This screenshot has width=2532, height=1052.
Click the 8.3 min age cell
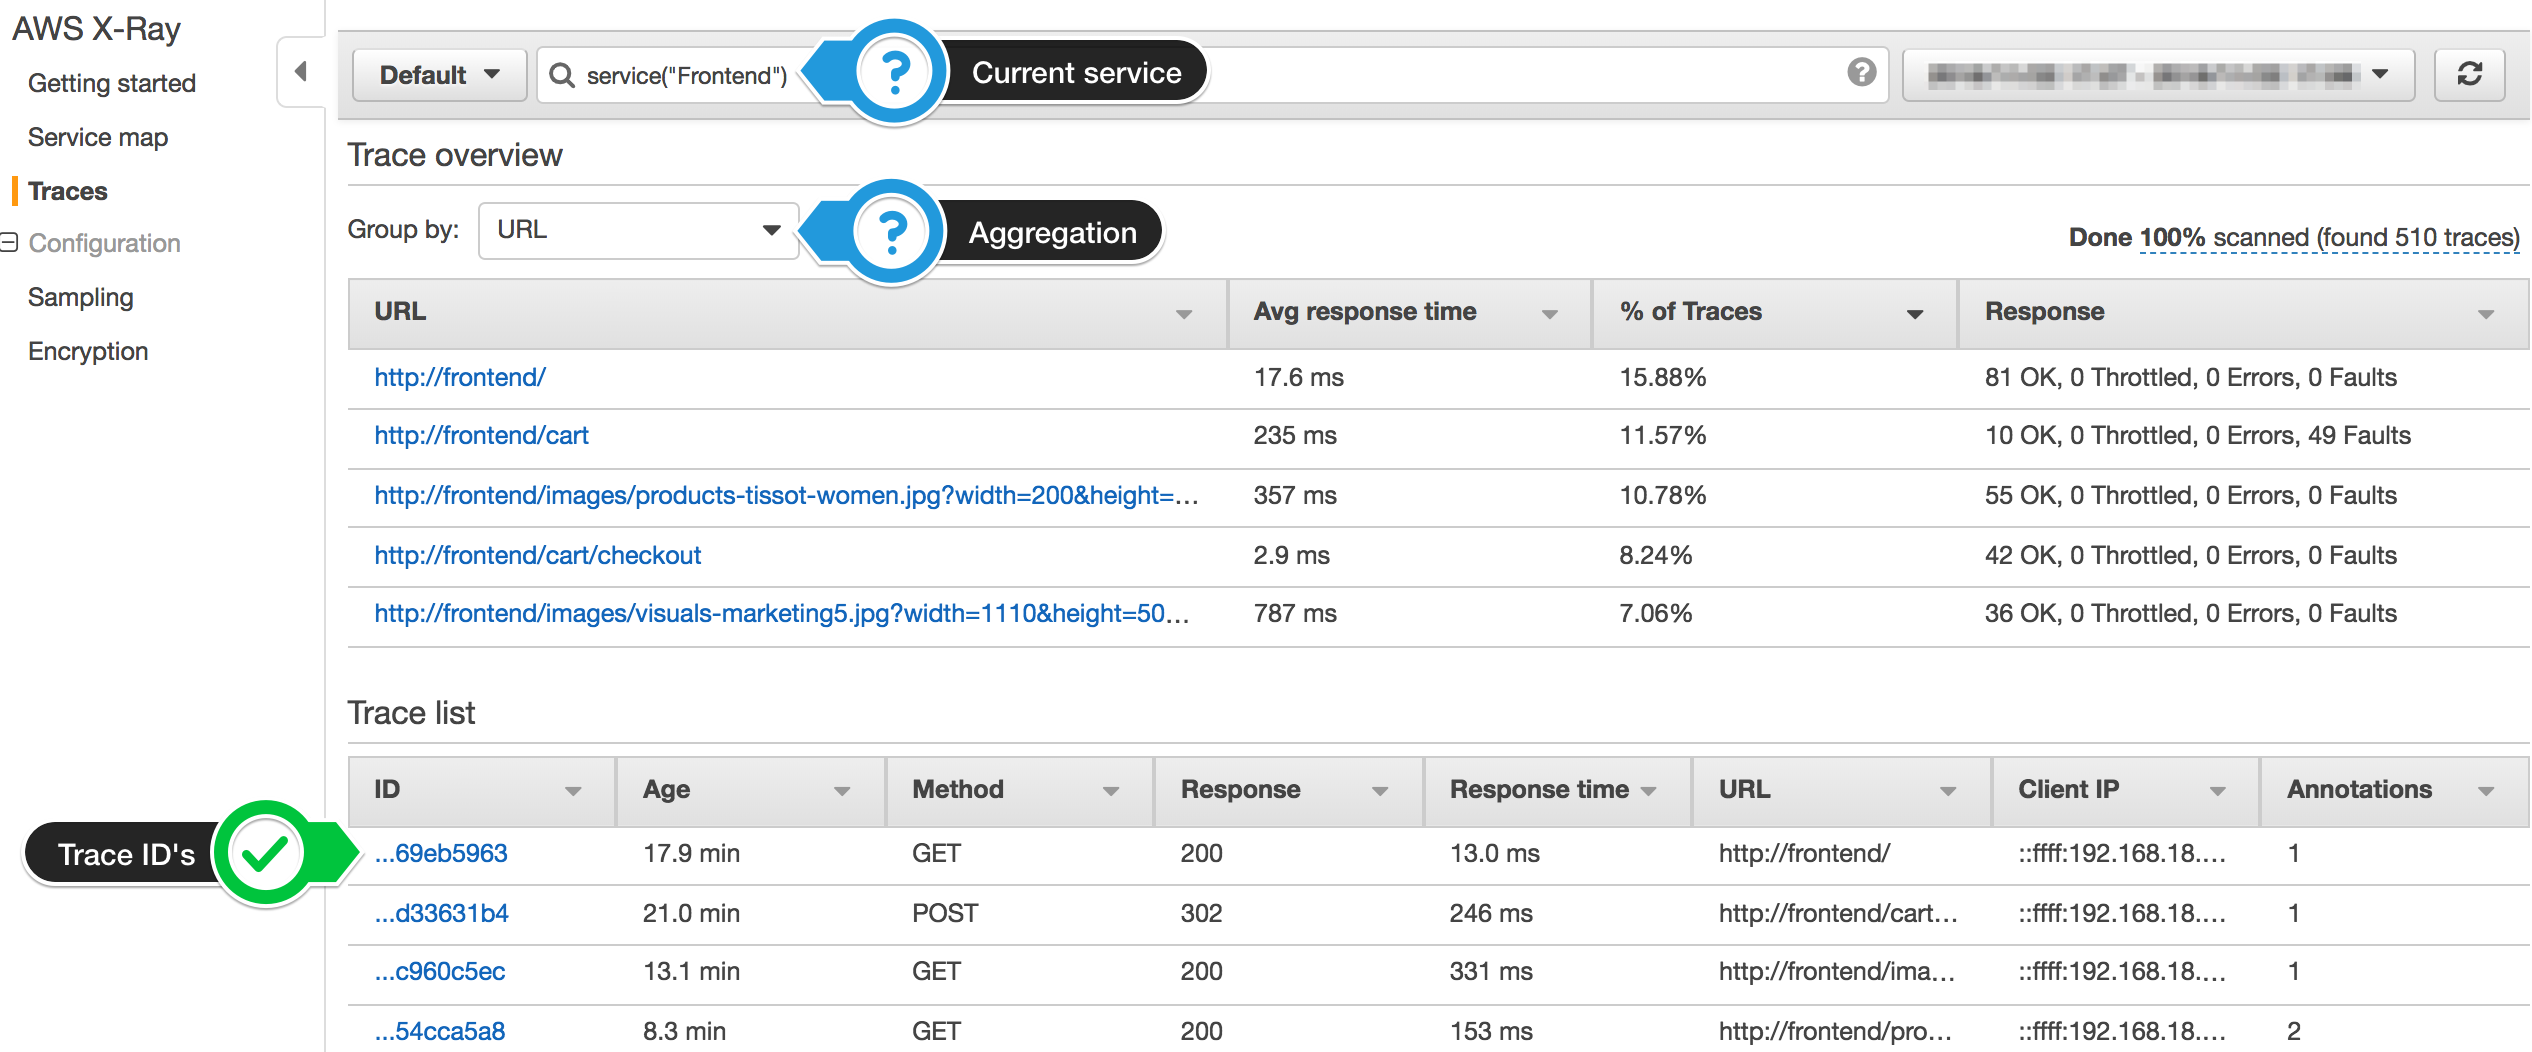[684, 1031]
